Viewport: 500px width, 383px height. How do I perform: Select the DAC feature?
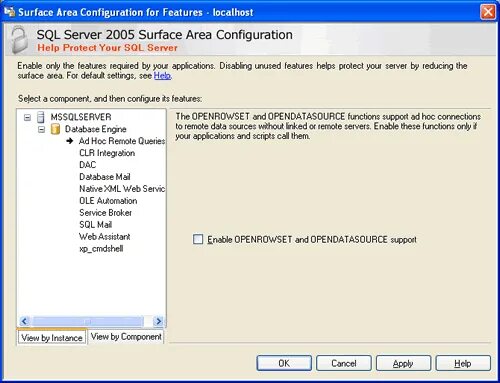[x=87, y=165]
